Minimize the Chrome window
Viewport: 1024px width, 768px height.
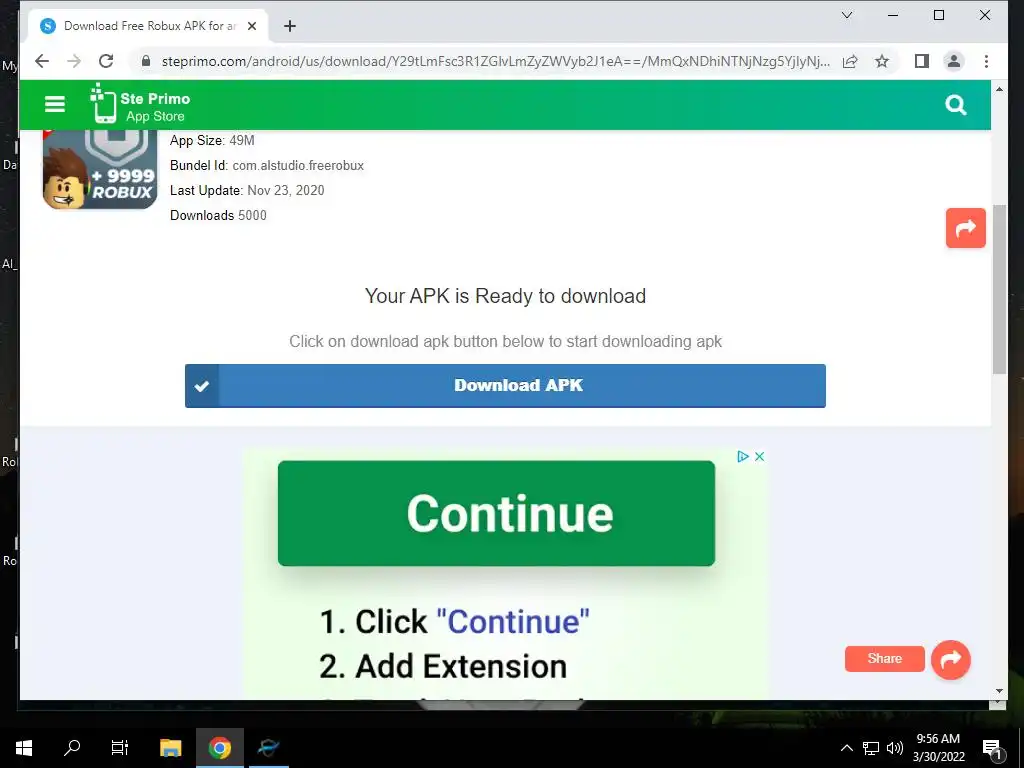pos(893,15)
